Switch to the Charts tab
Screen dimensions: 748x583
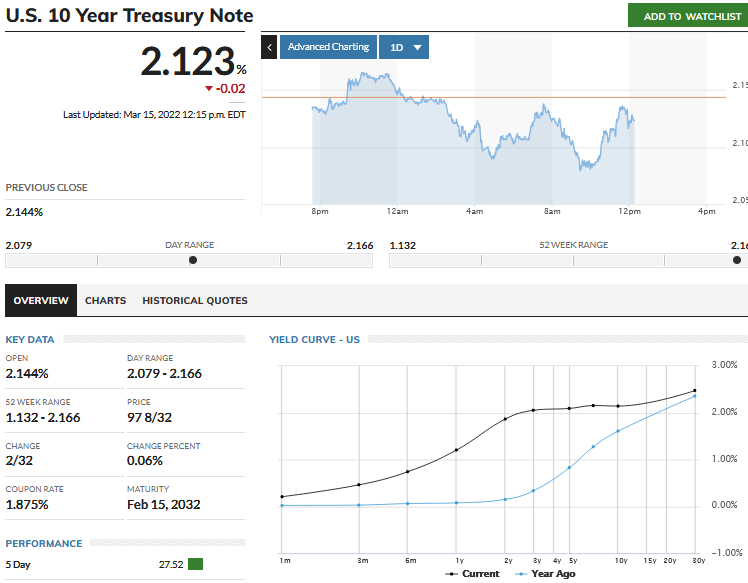click(105, 301)
